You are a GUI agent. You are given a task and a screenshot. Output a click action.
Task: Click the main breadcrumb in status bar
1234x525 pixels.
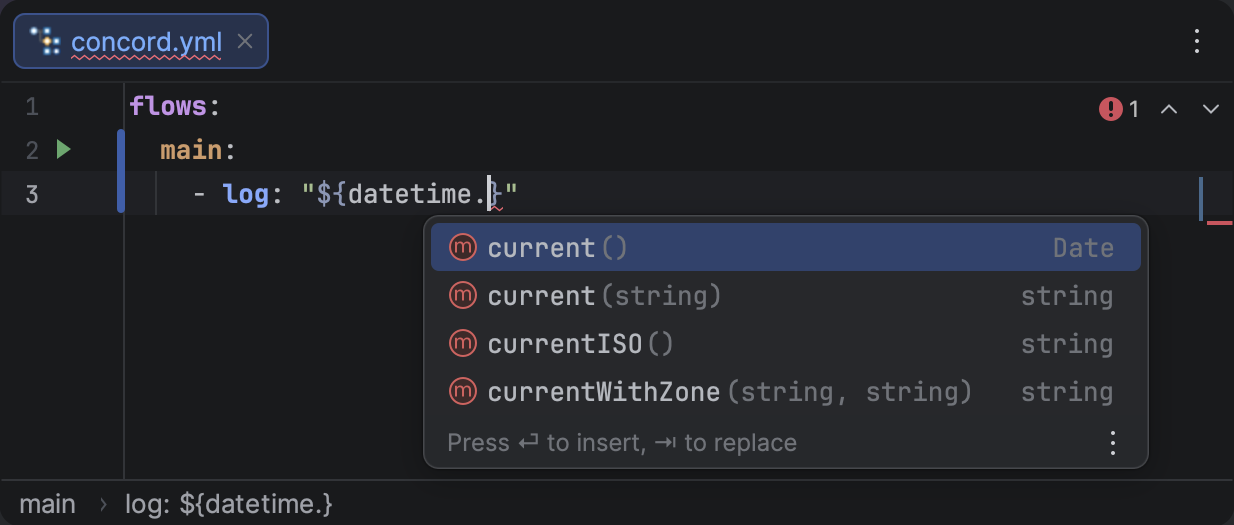coord(47,504)
